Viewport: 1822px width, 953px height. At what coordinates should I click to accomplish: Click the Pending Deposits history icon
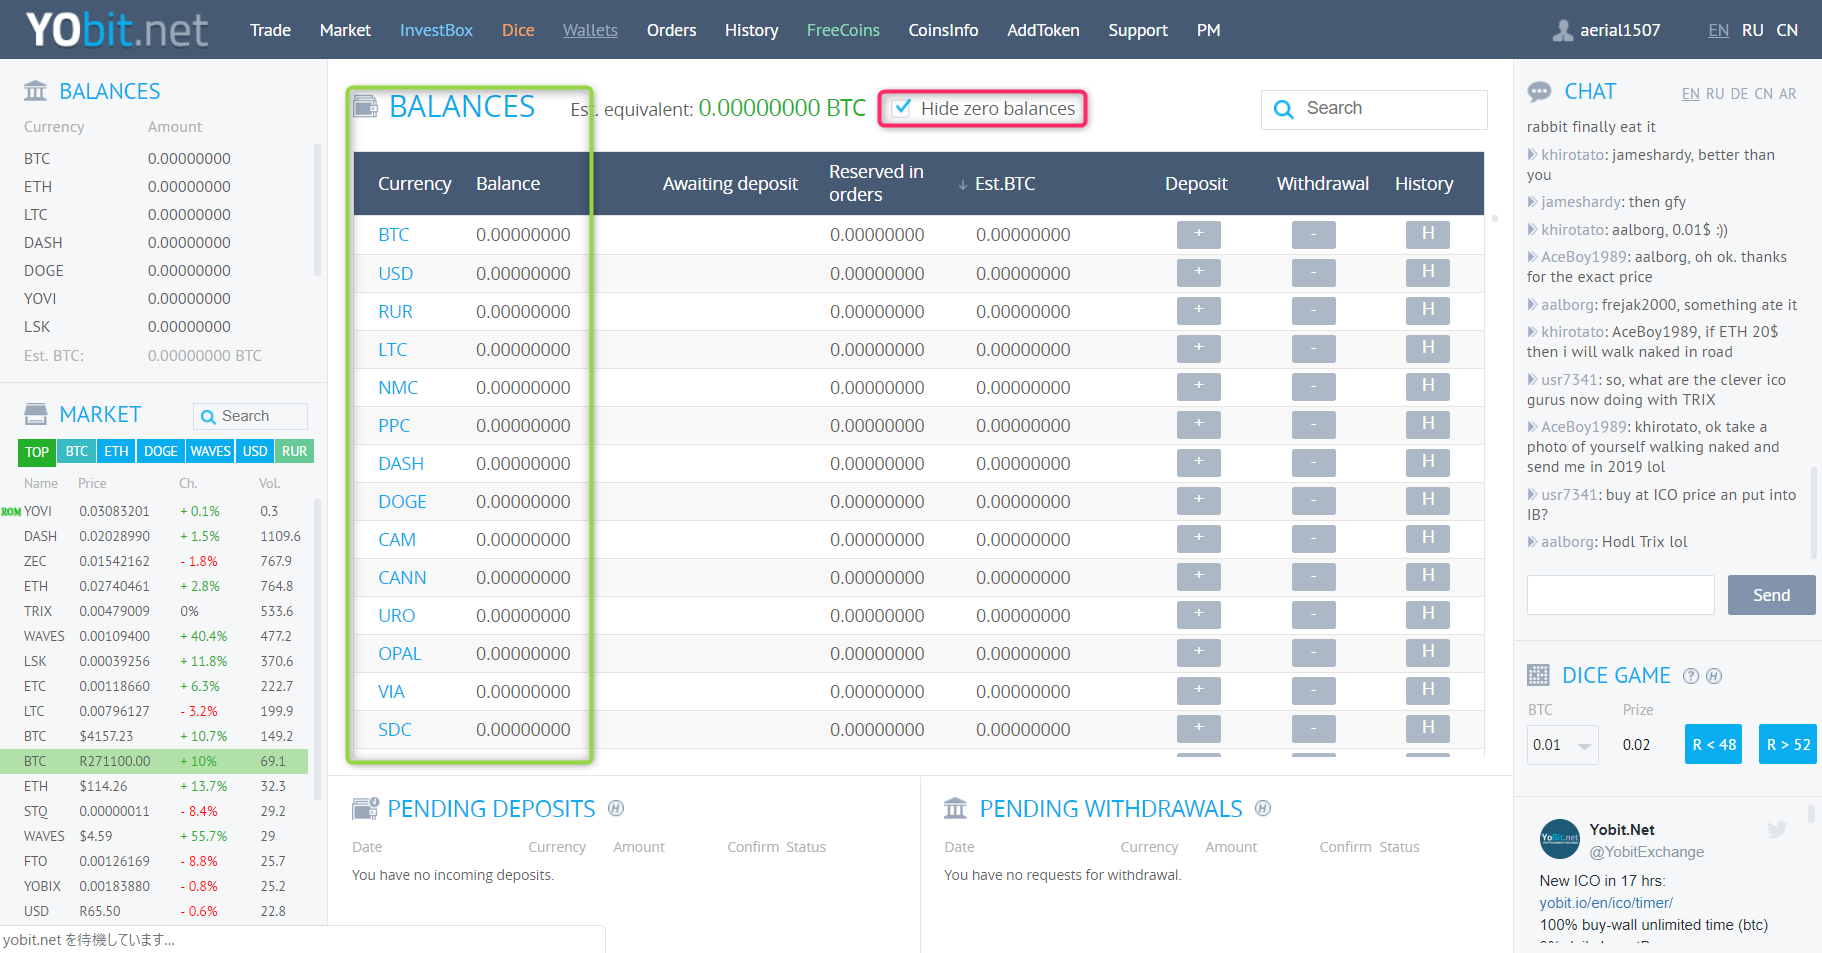coord(616,808)
